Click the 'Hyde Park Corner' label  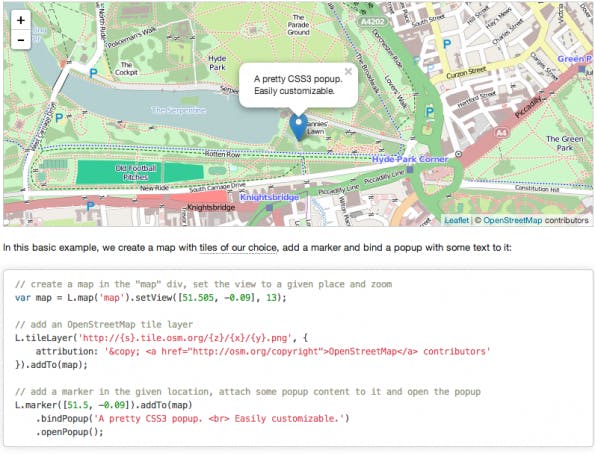point(410,159)
